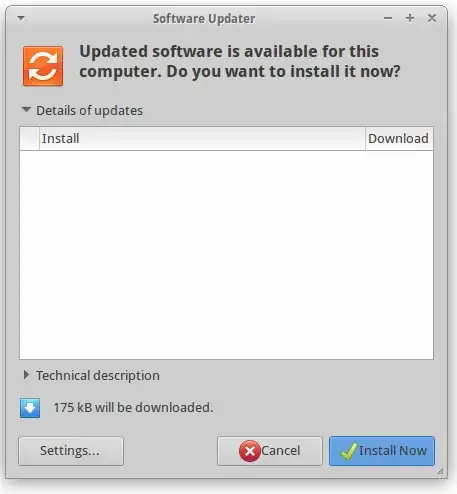Image resolution: width=457 pixels, height=494 pixels.
Task: Start updates with Install Now
Action: point(382,451)
